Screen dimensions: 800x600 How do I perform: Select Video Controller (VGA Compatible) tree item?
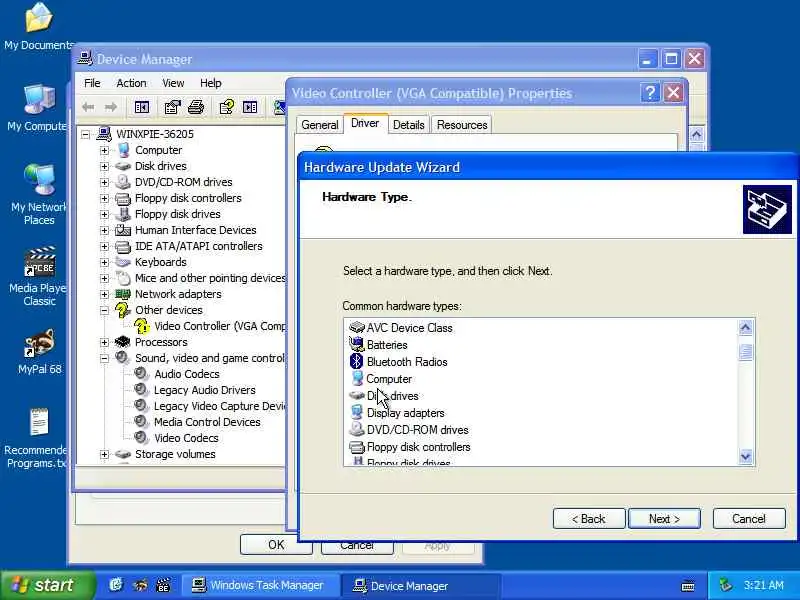coord(210,326)
